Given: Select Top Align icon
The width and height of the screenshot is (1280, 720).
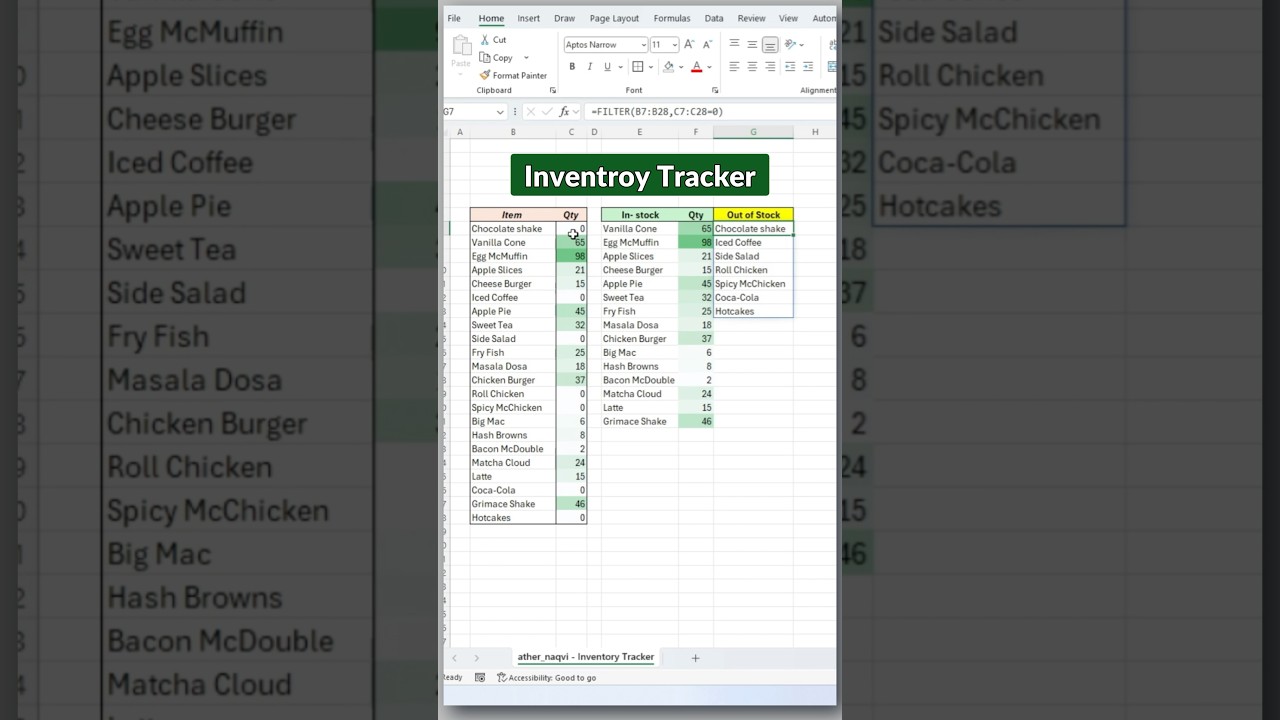Looking at the screenshot, I should coord(734,44).
